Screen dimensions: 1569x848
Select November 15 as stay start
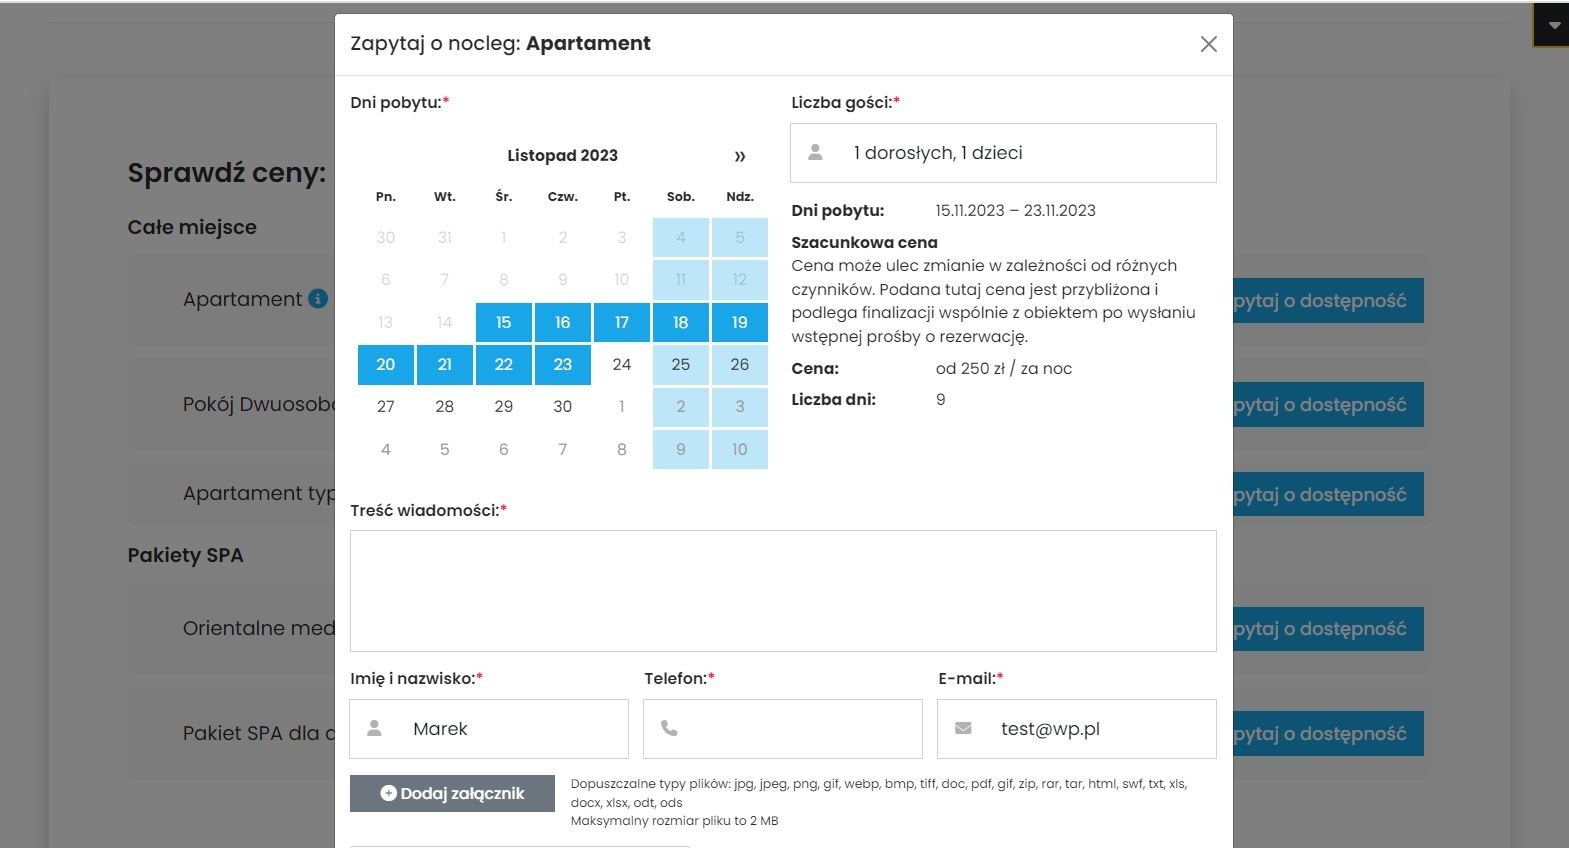pyautogui.click(x=504, y=322)
